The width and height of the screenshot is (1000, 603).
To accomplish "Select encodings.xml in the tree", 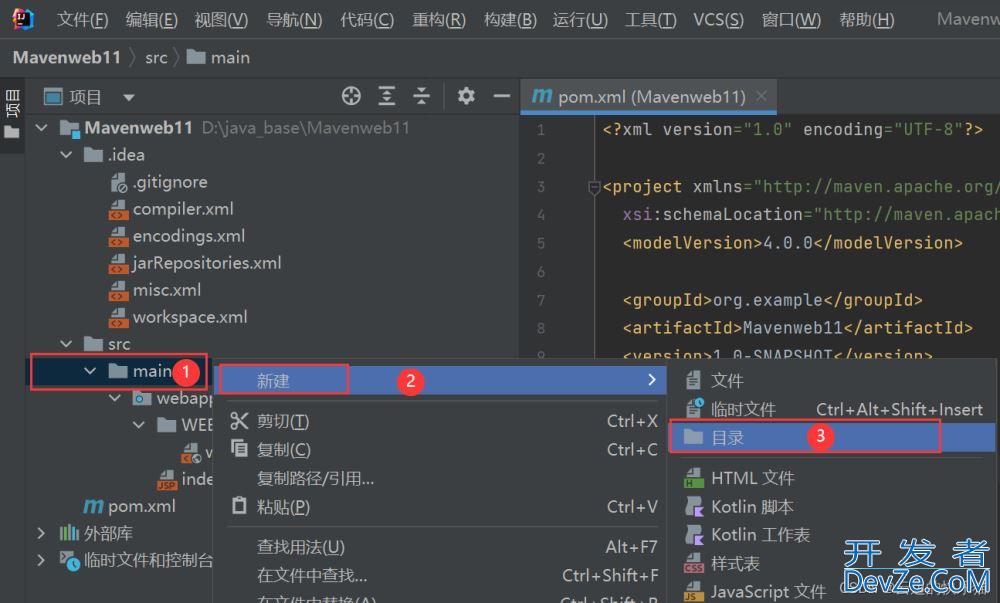I will tap(177, 236).
